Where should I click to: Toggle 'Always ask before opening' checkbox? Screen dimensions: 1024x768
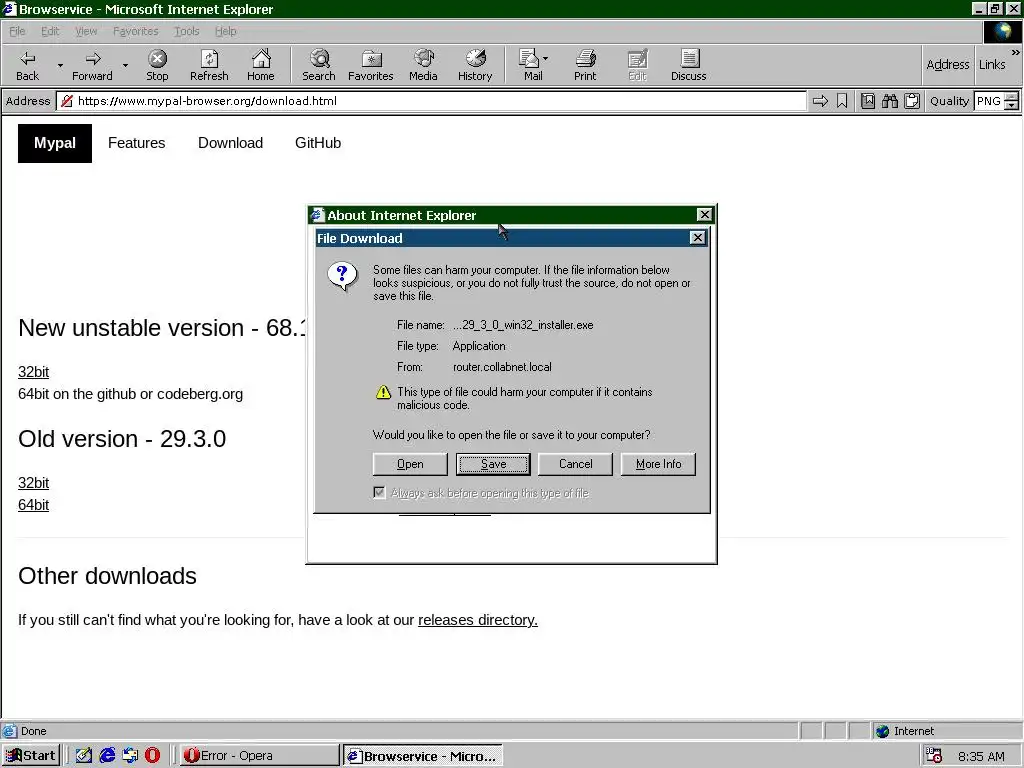pos(379,492)
